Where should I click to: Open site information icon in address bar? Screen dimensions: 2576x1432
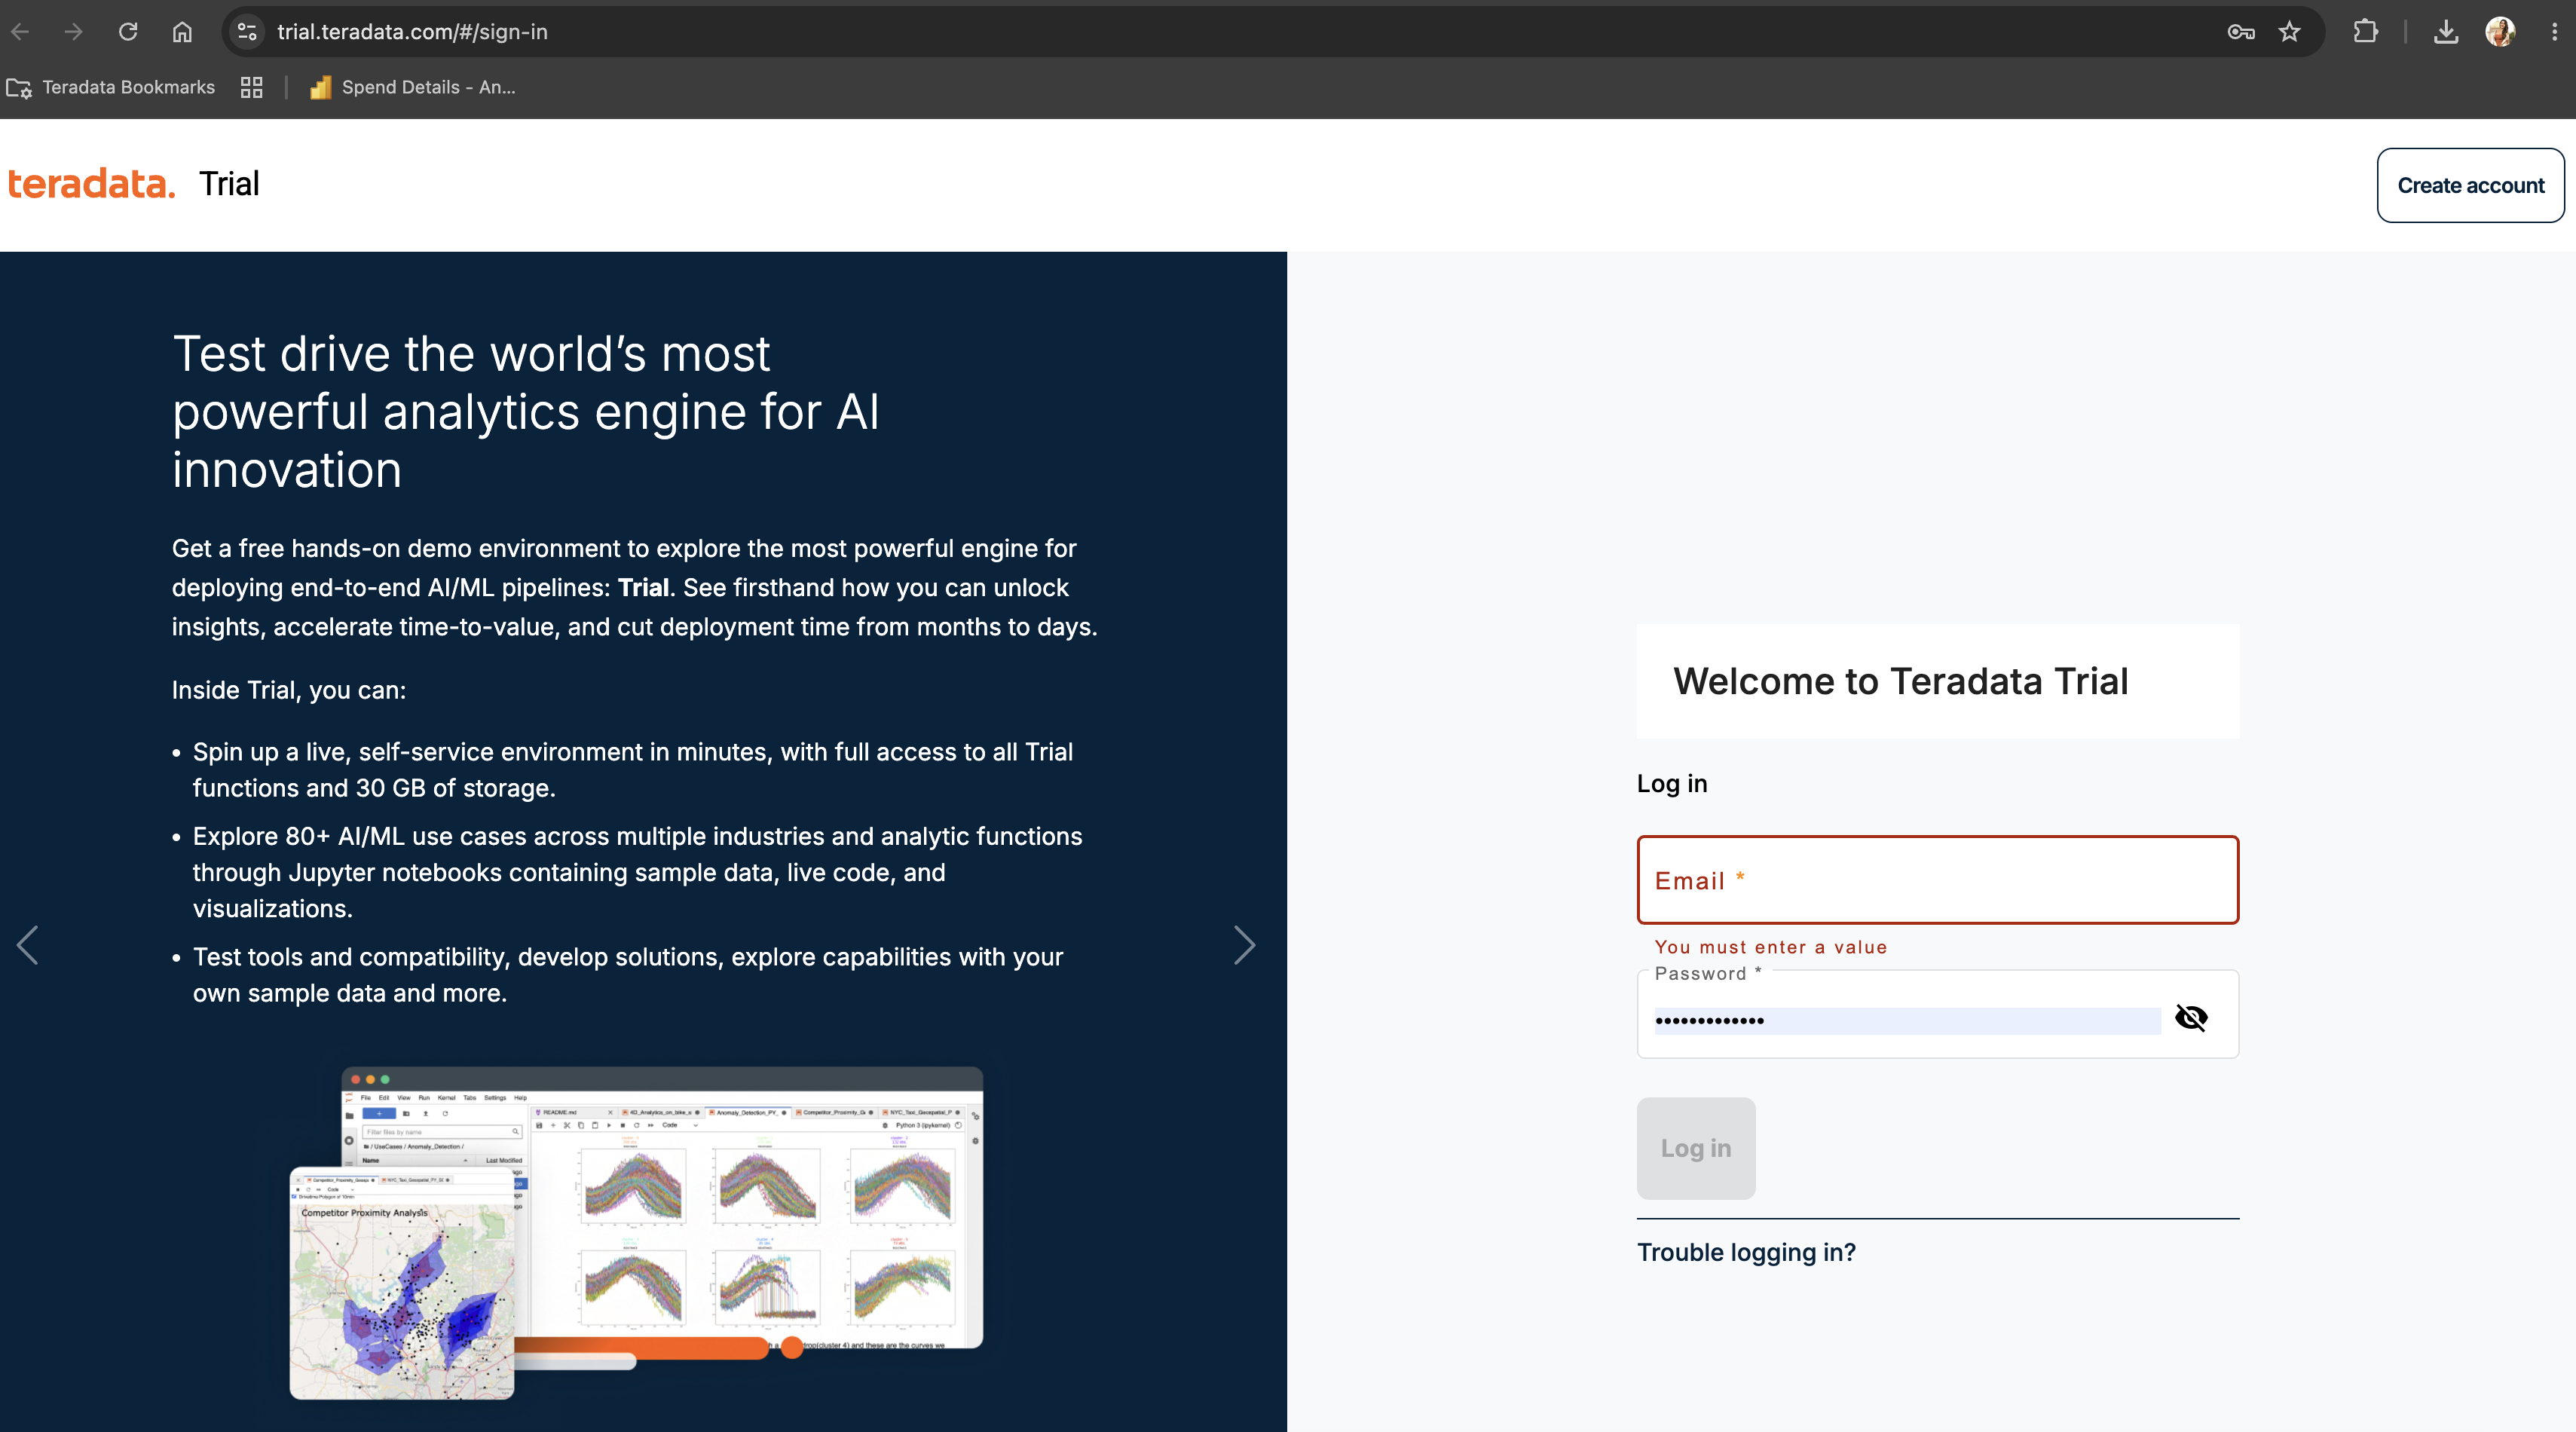[x=247, y=32]
